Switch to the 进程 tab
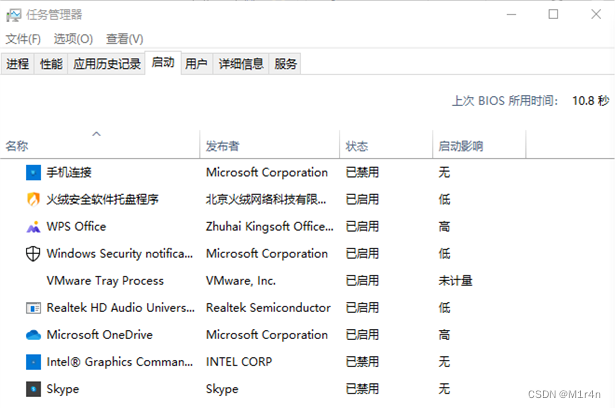 (18, 64)
